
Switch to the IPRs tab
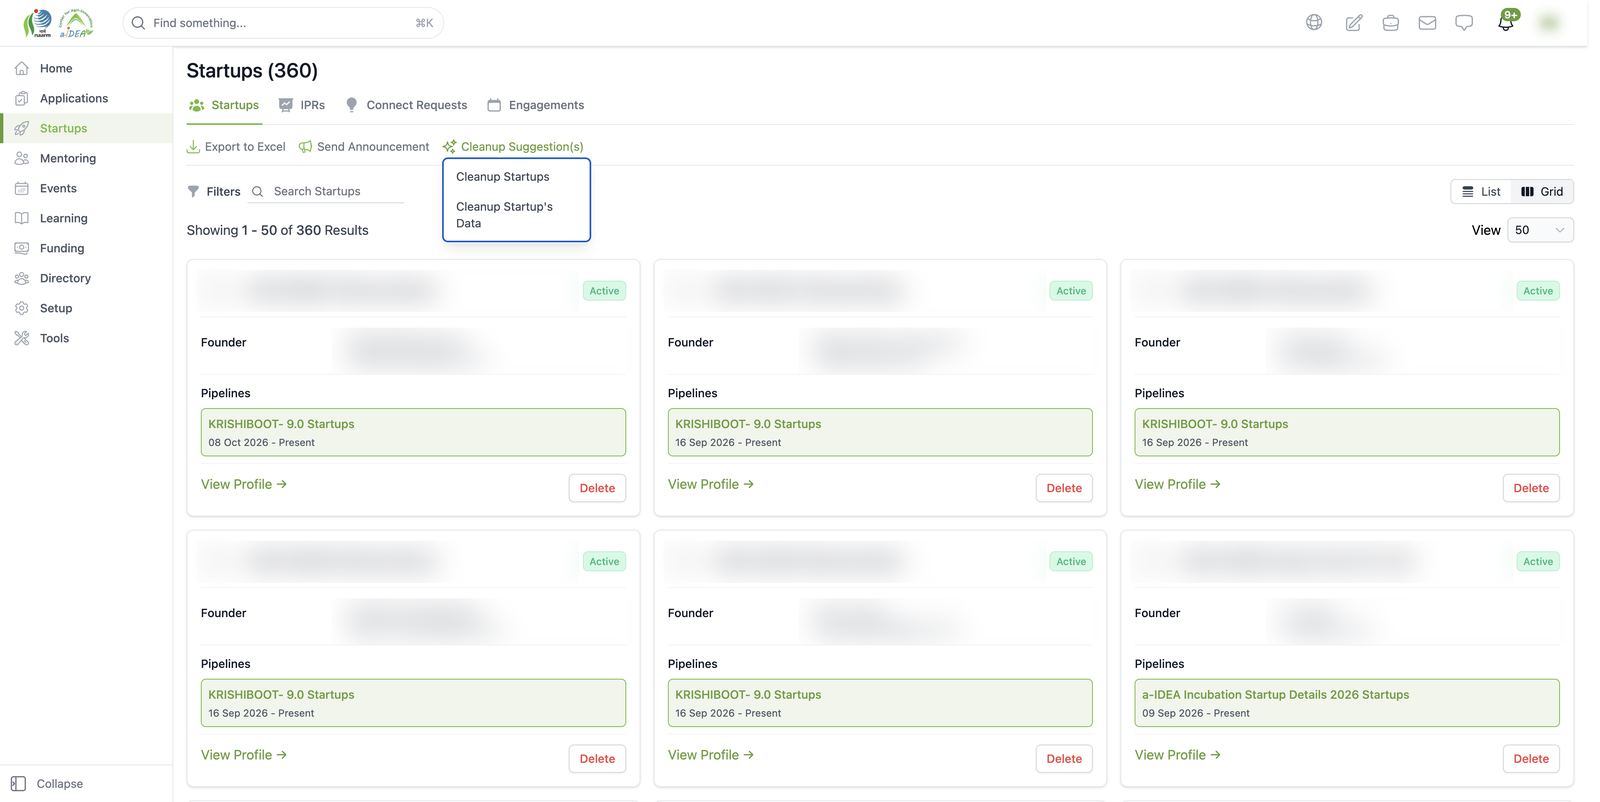pyautogui.click(x=302, y=105)
